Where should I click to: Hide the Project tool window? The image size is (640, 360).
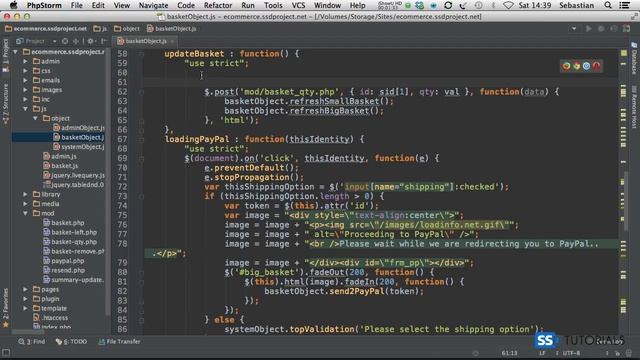[104, 41]
